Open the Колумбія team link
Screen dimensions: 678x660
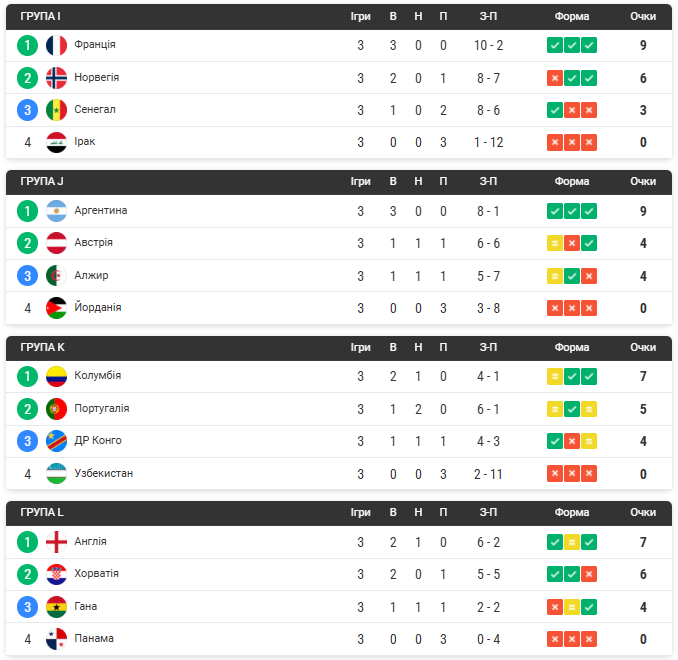(x=98, y=375)
